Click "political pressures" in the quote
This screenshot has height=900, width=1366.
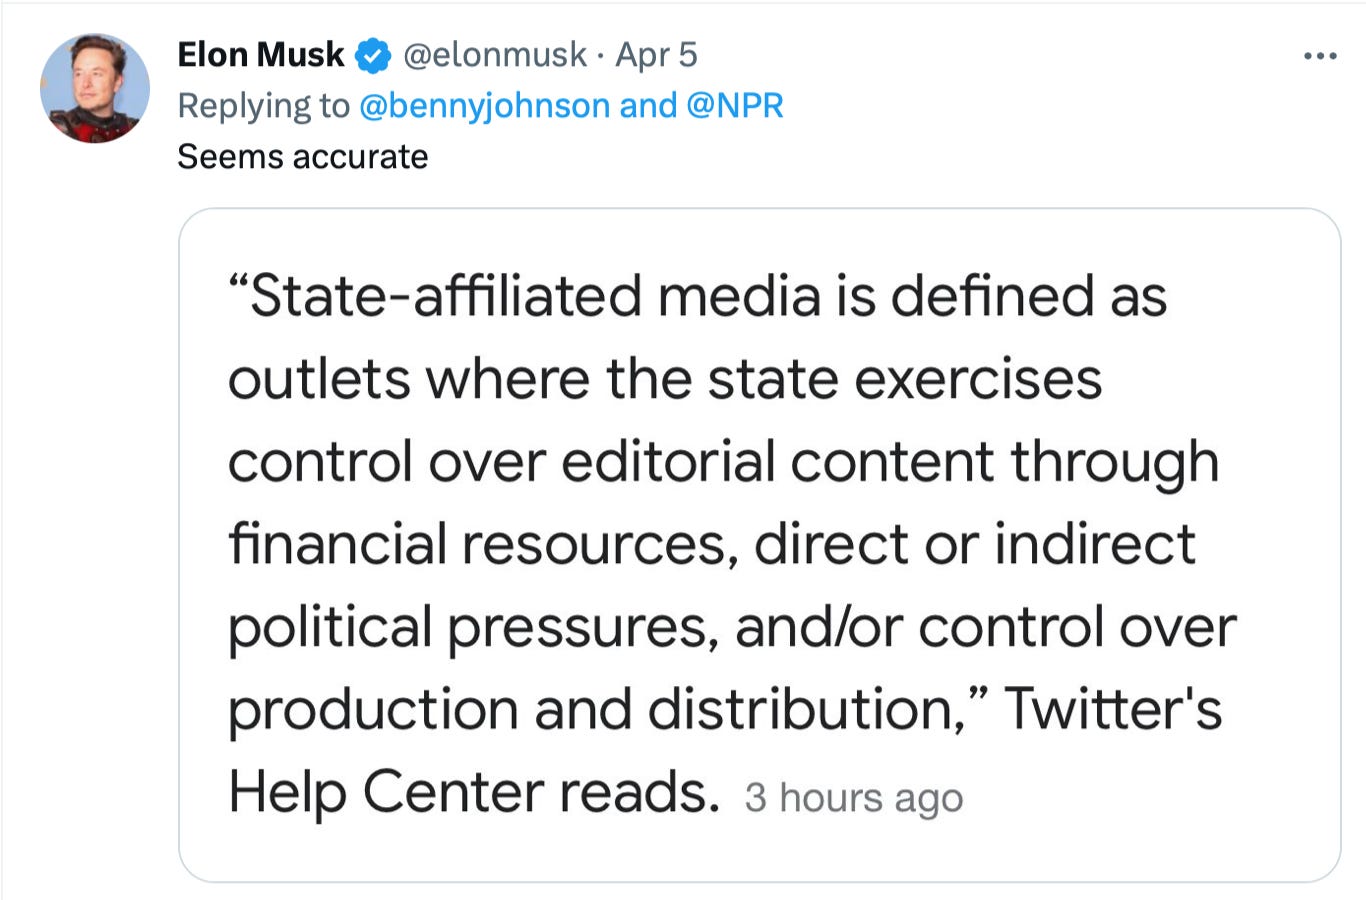pyautogui.click(x=472, y=628)
